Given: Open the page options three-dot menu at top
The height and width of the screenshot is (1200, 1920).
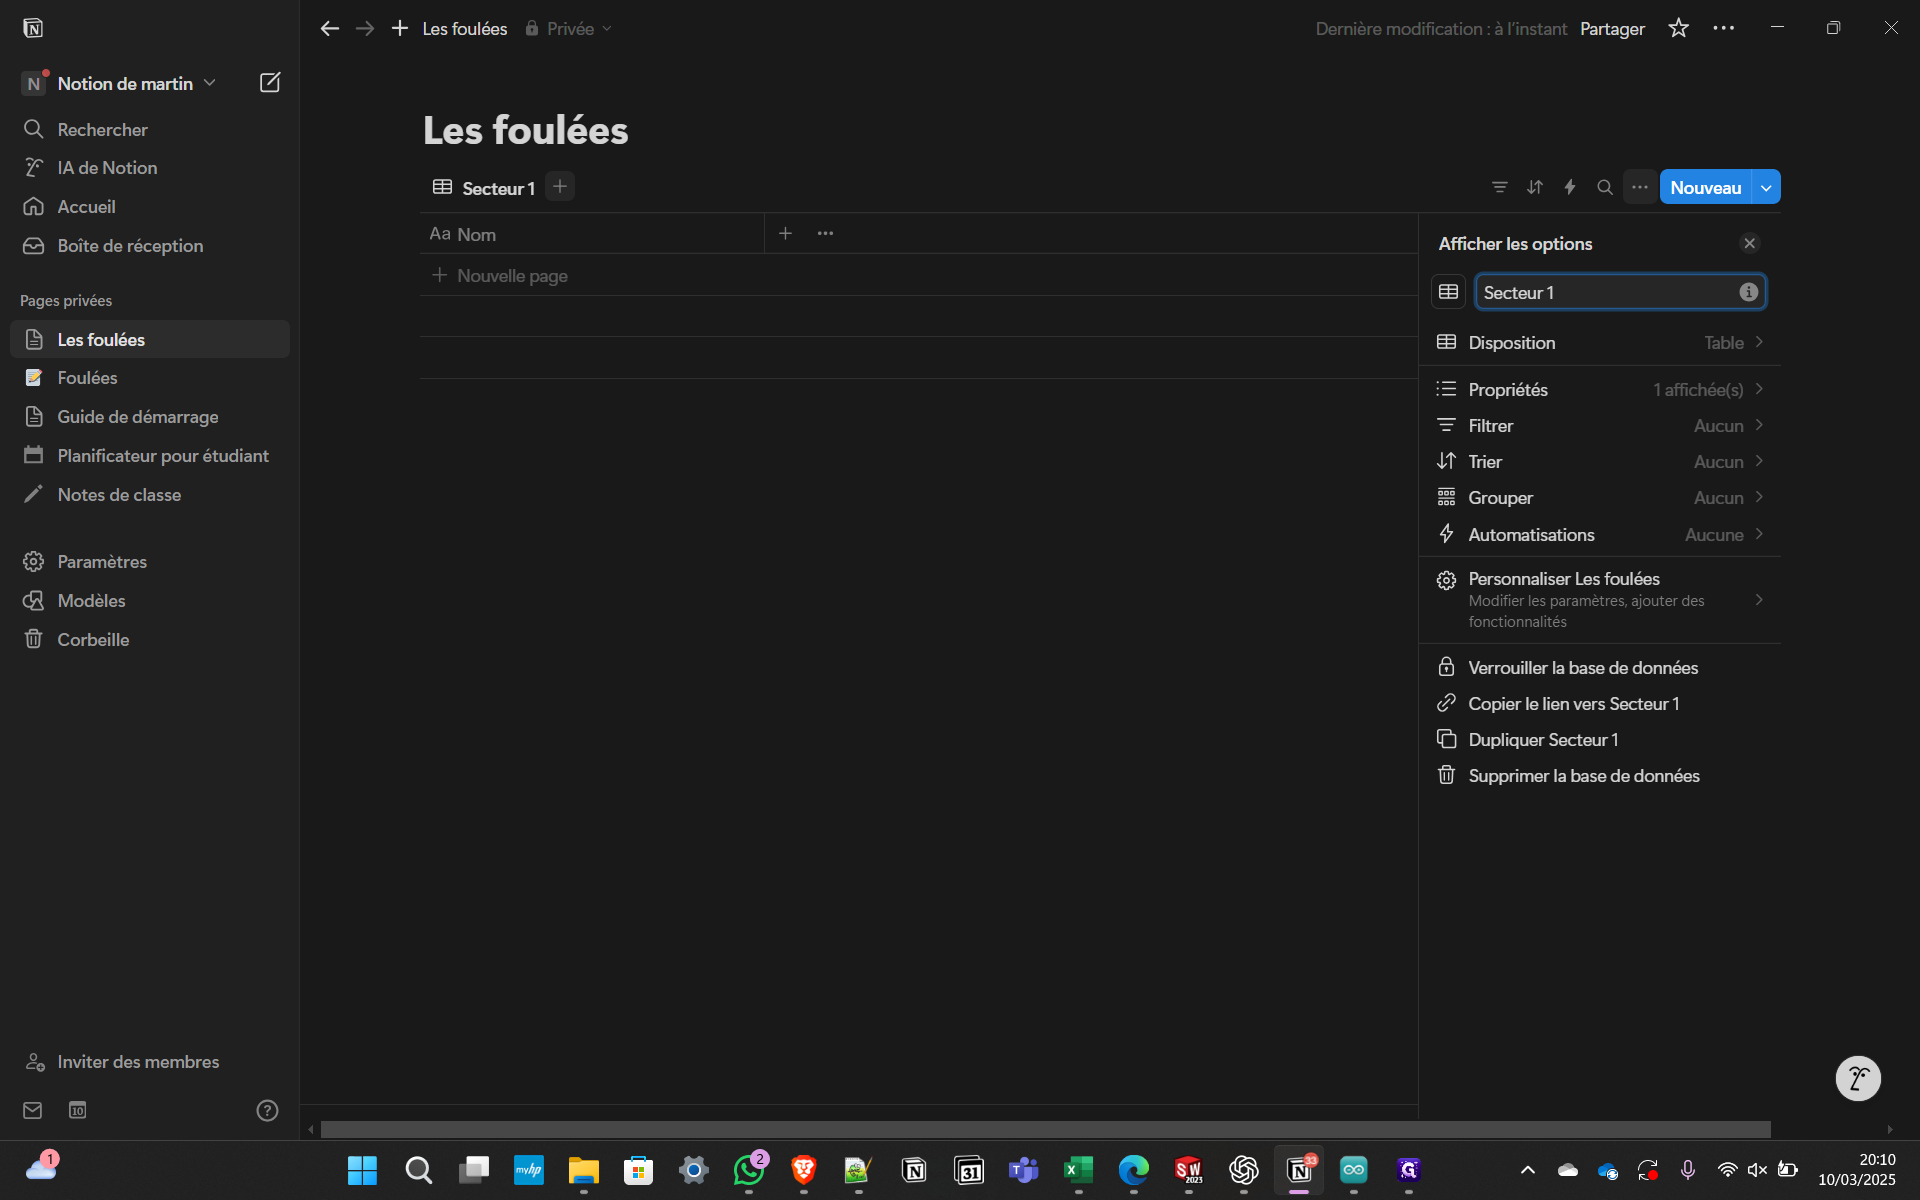Looking at the screenshot, I should tap(1724, 29).
